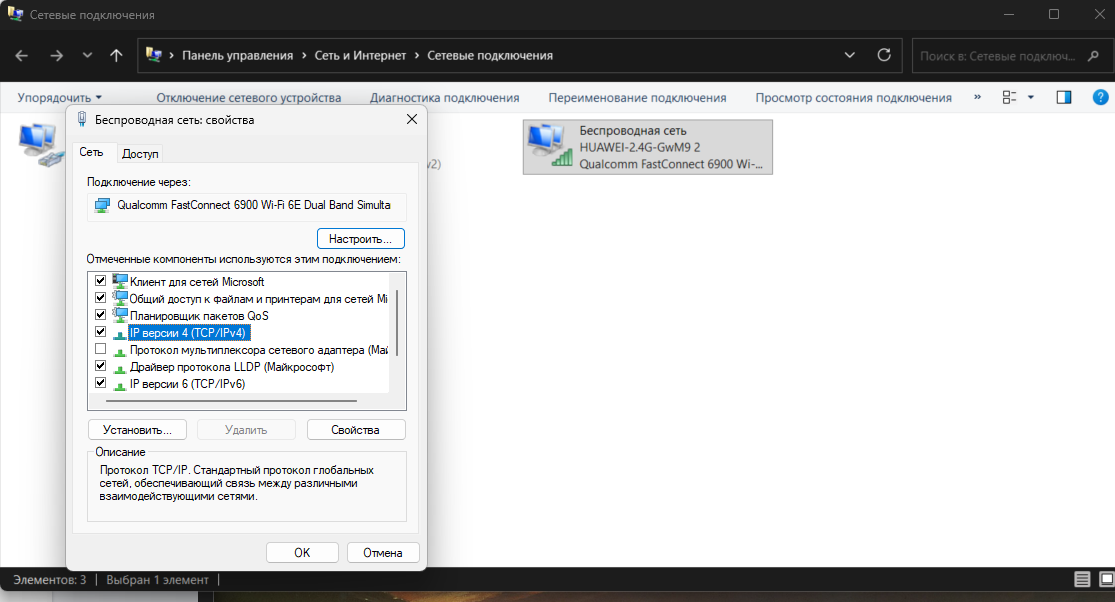The height and width of the screenshot is (602, 1115).
Task: Click the Qualcomm FastConnect adapter name field
Action: pyautogui.click(x=247, y=205)
